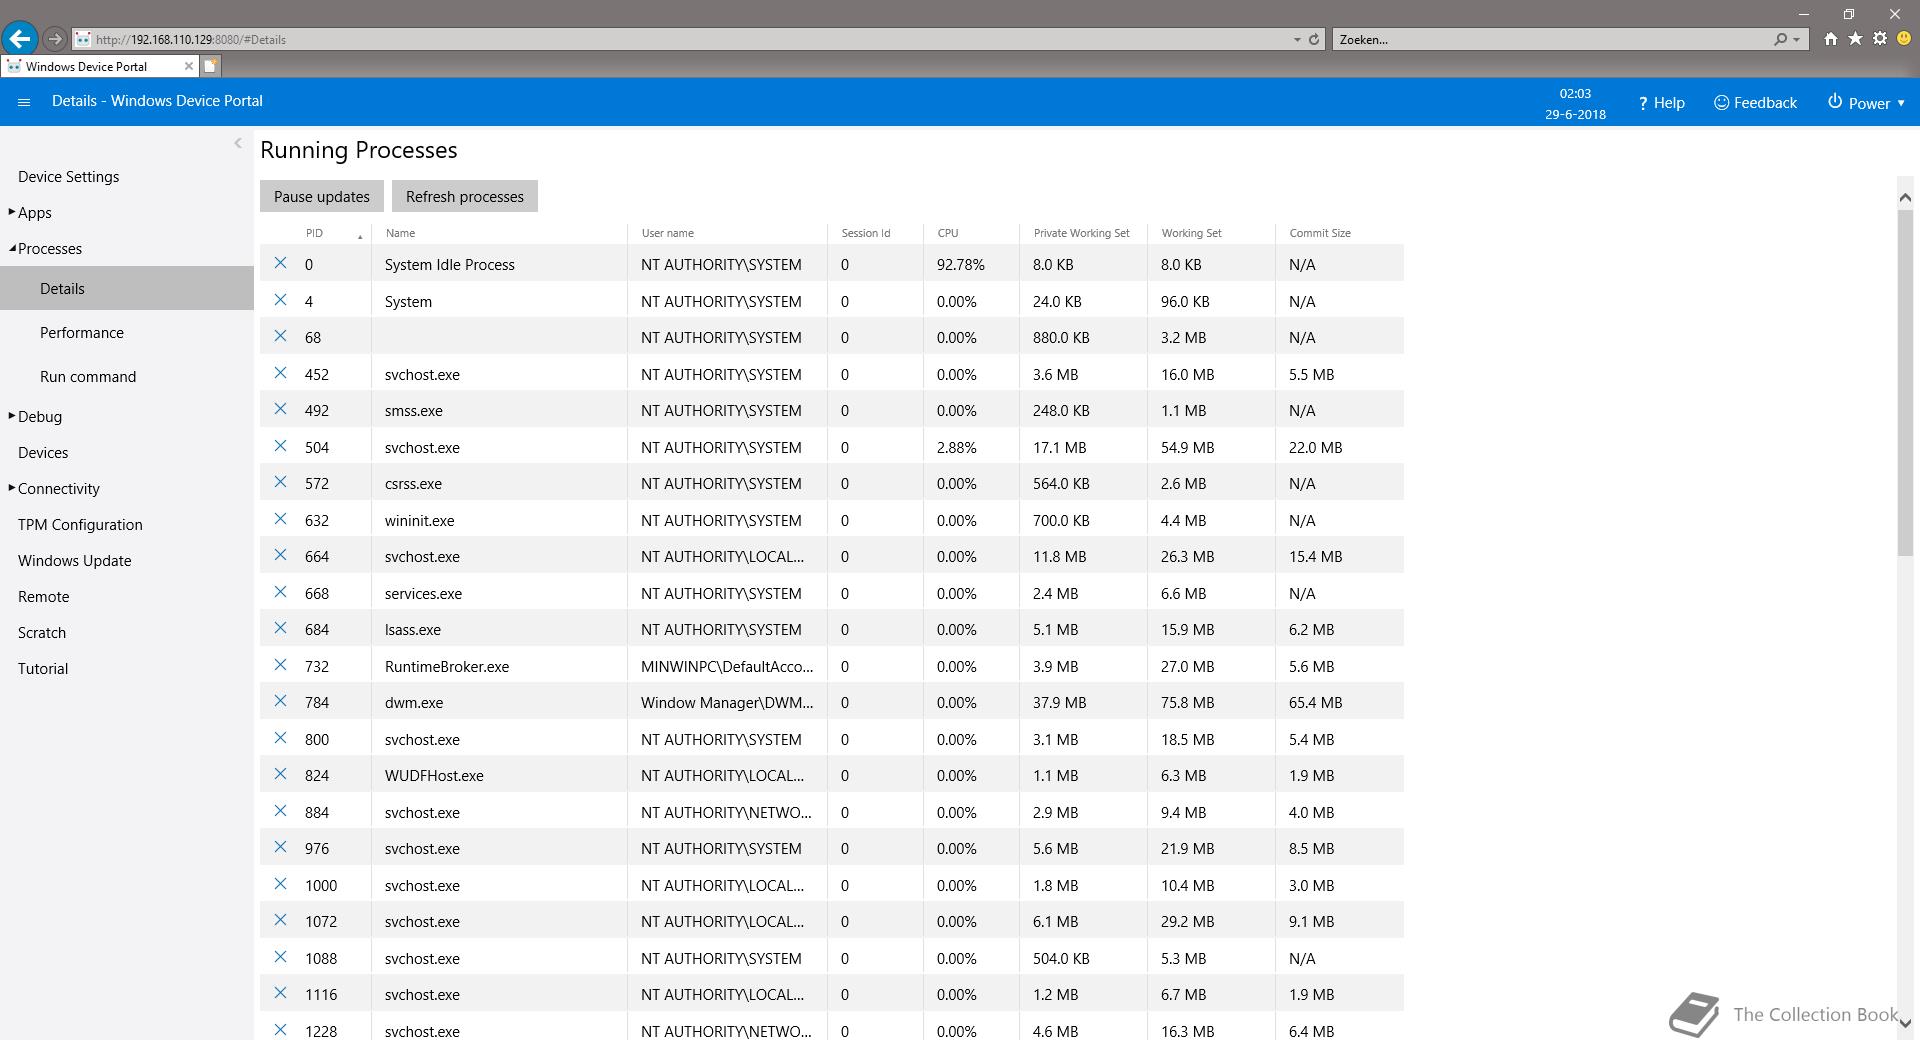Terminate smss.exe using its X icon
The height and width of the screenshot is (1040, 1920).
pyautogui.click(x=281, y=409)
